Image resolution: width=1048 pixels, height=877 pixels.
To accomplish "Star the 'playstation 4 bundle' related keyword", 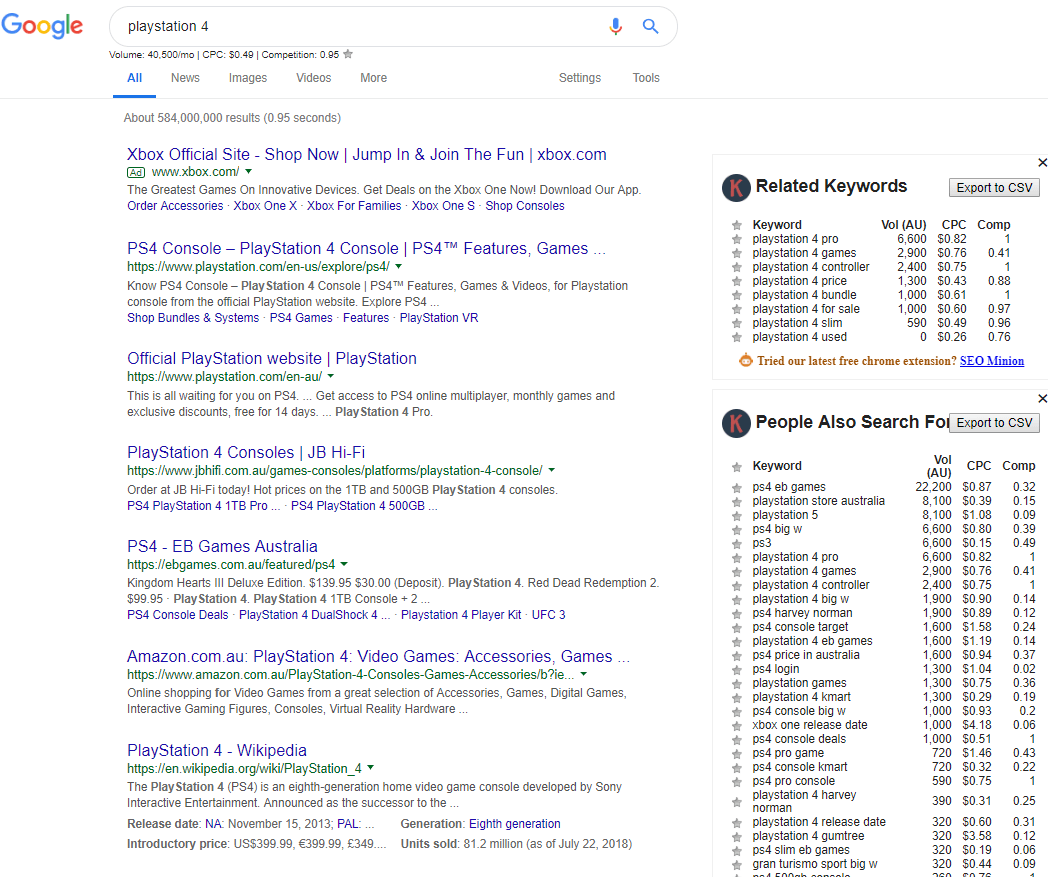I will [x=737, y=295].
